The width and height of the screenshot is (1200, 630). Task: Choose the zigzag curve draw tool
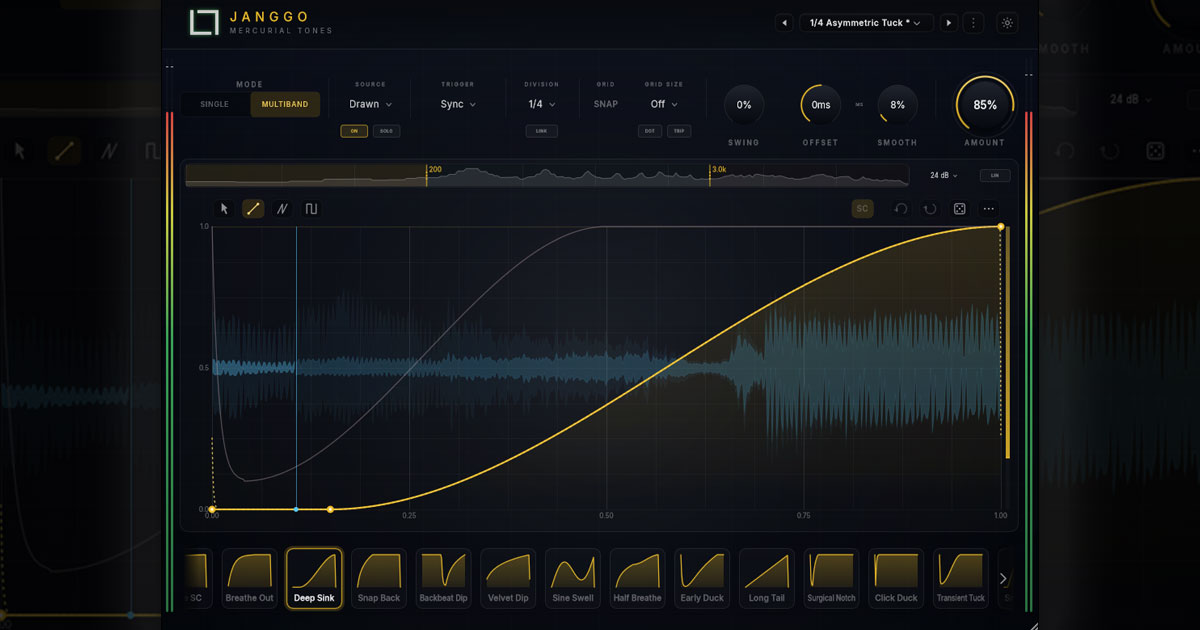[x=282, y=209]
